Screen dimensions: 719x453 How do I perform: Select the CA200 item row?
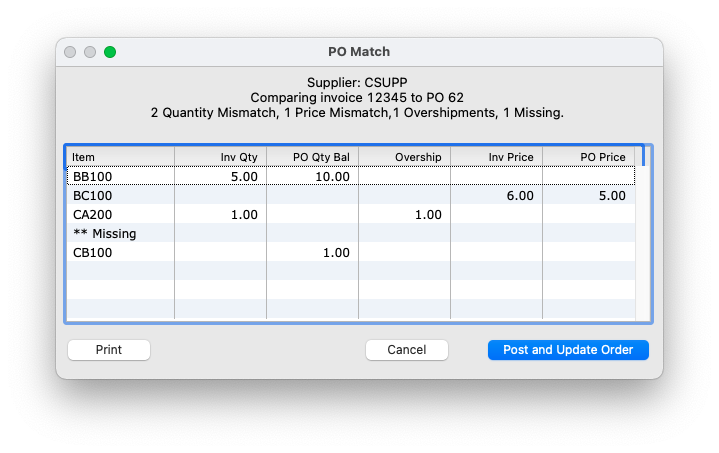click(351, 215)
